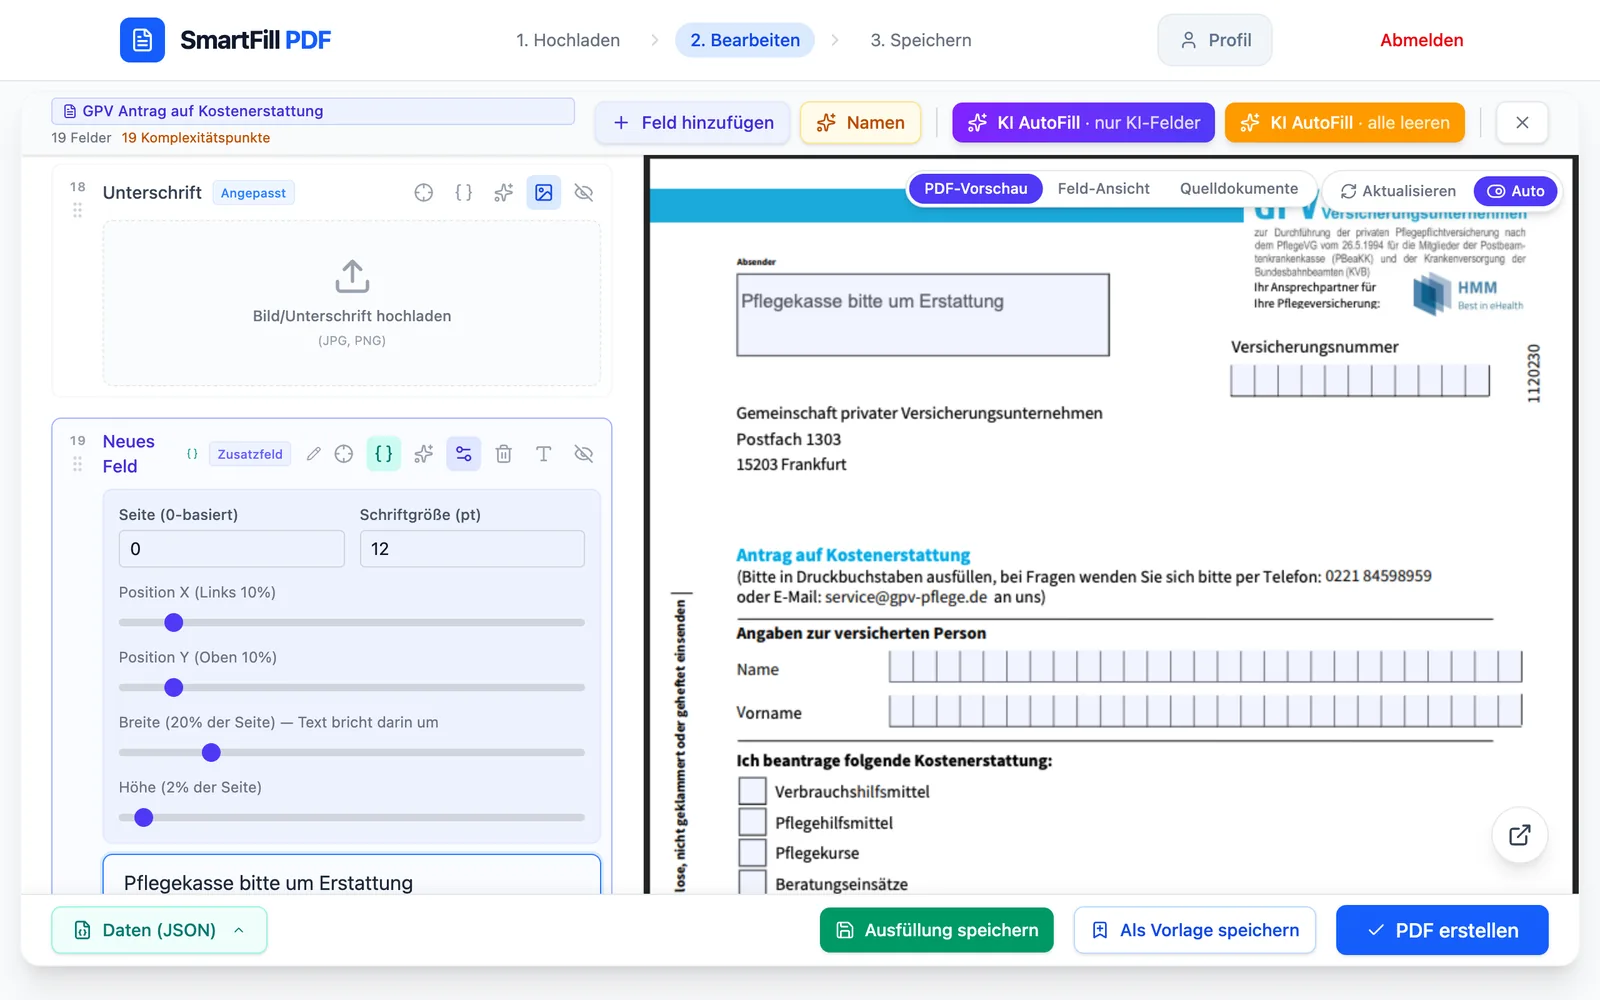The image size is (1600, 1000).
Task: Adjust the Position X slider handle
Action: [x=174, y=622]
